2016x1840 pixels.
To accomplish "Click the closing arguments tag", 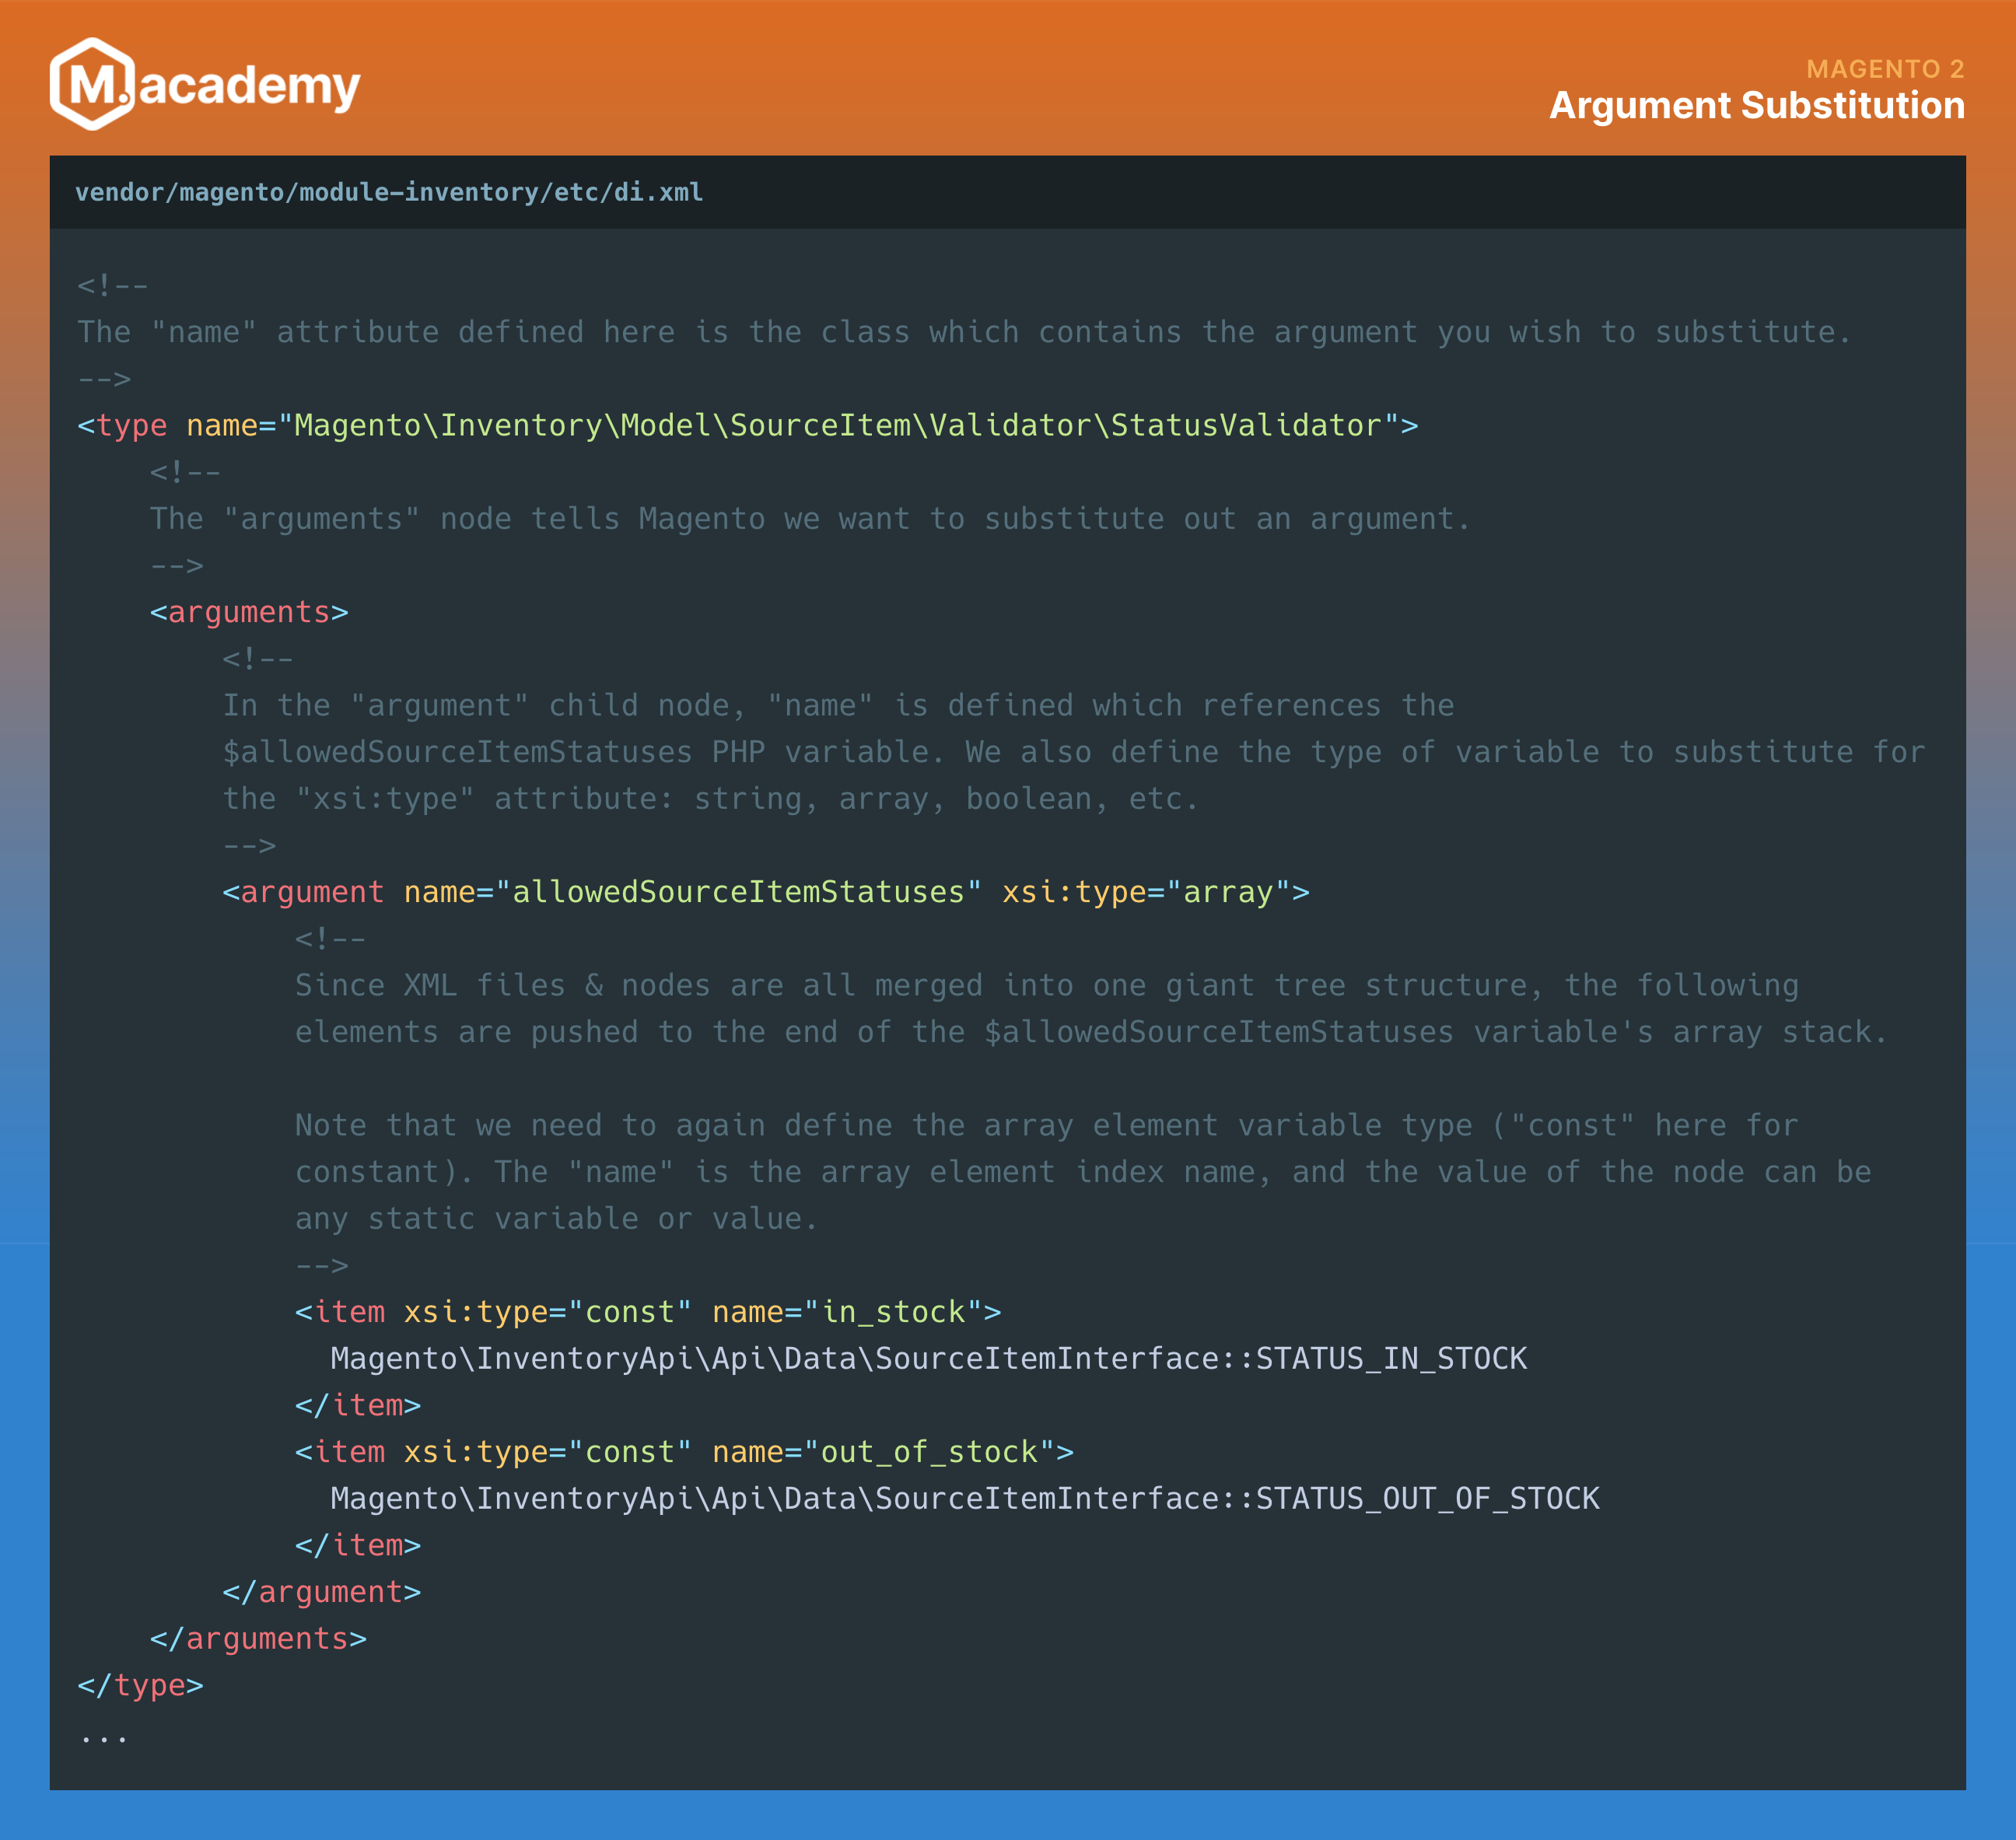I will 258,1639.
